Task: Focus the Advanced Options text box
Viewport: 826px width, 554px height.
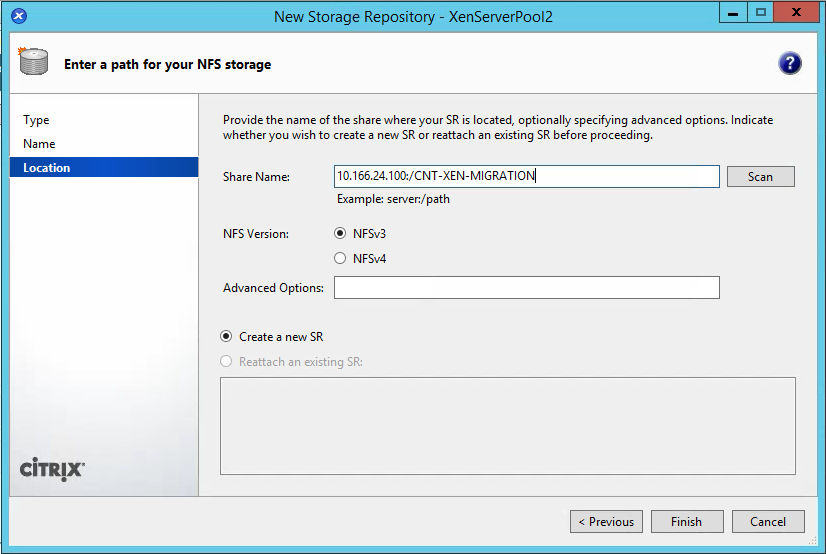Action: click(526, 288)
